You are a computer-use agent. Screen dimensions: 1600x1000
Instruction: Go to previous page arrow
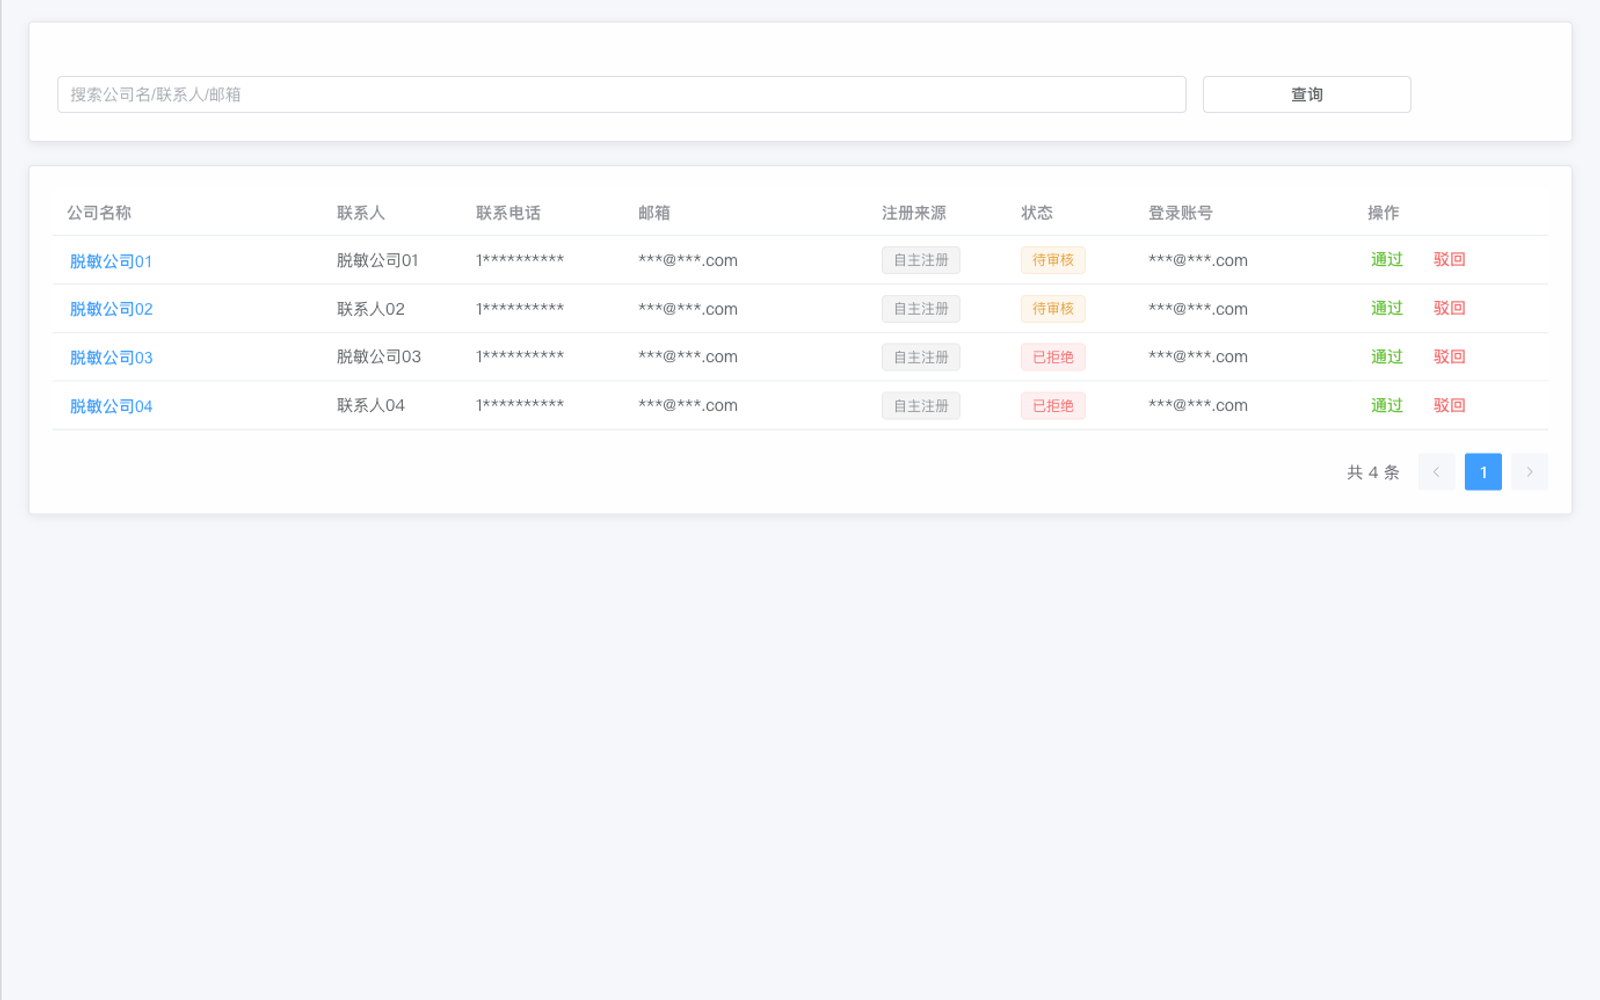tap(1436, 472)
